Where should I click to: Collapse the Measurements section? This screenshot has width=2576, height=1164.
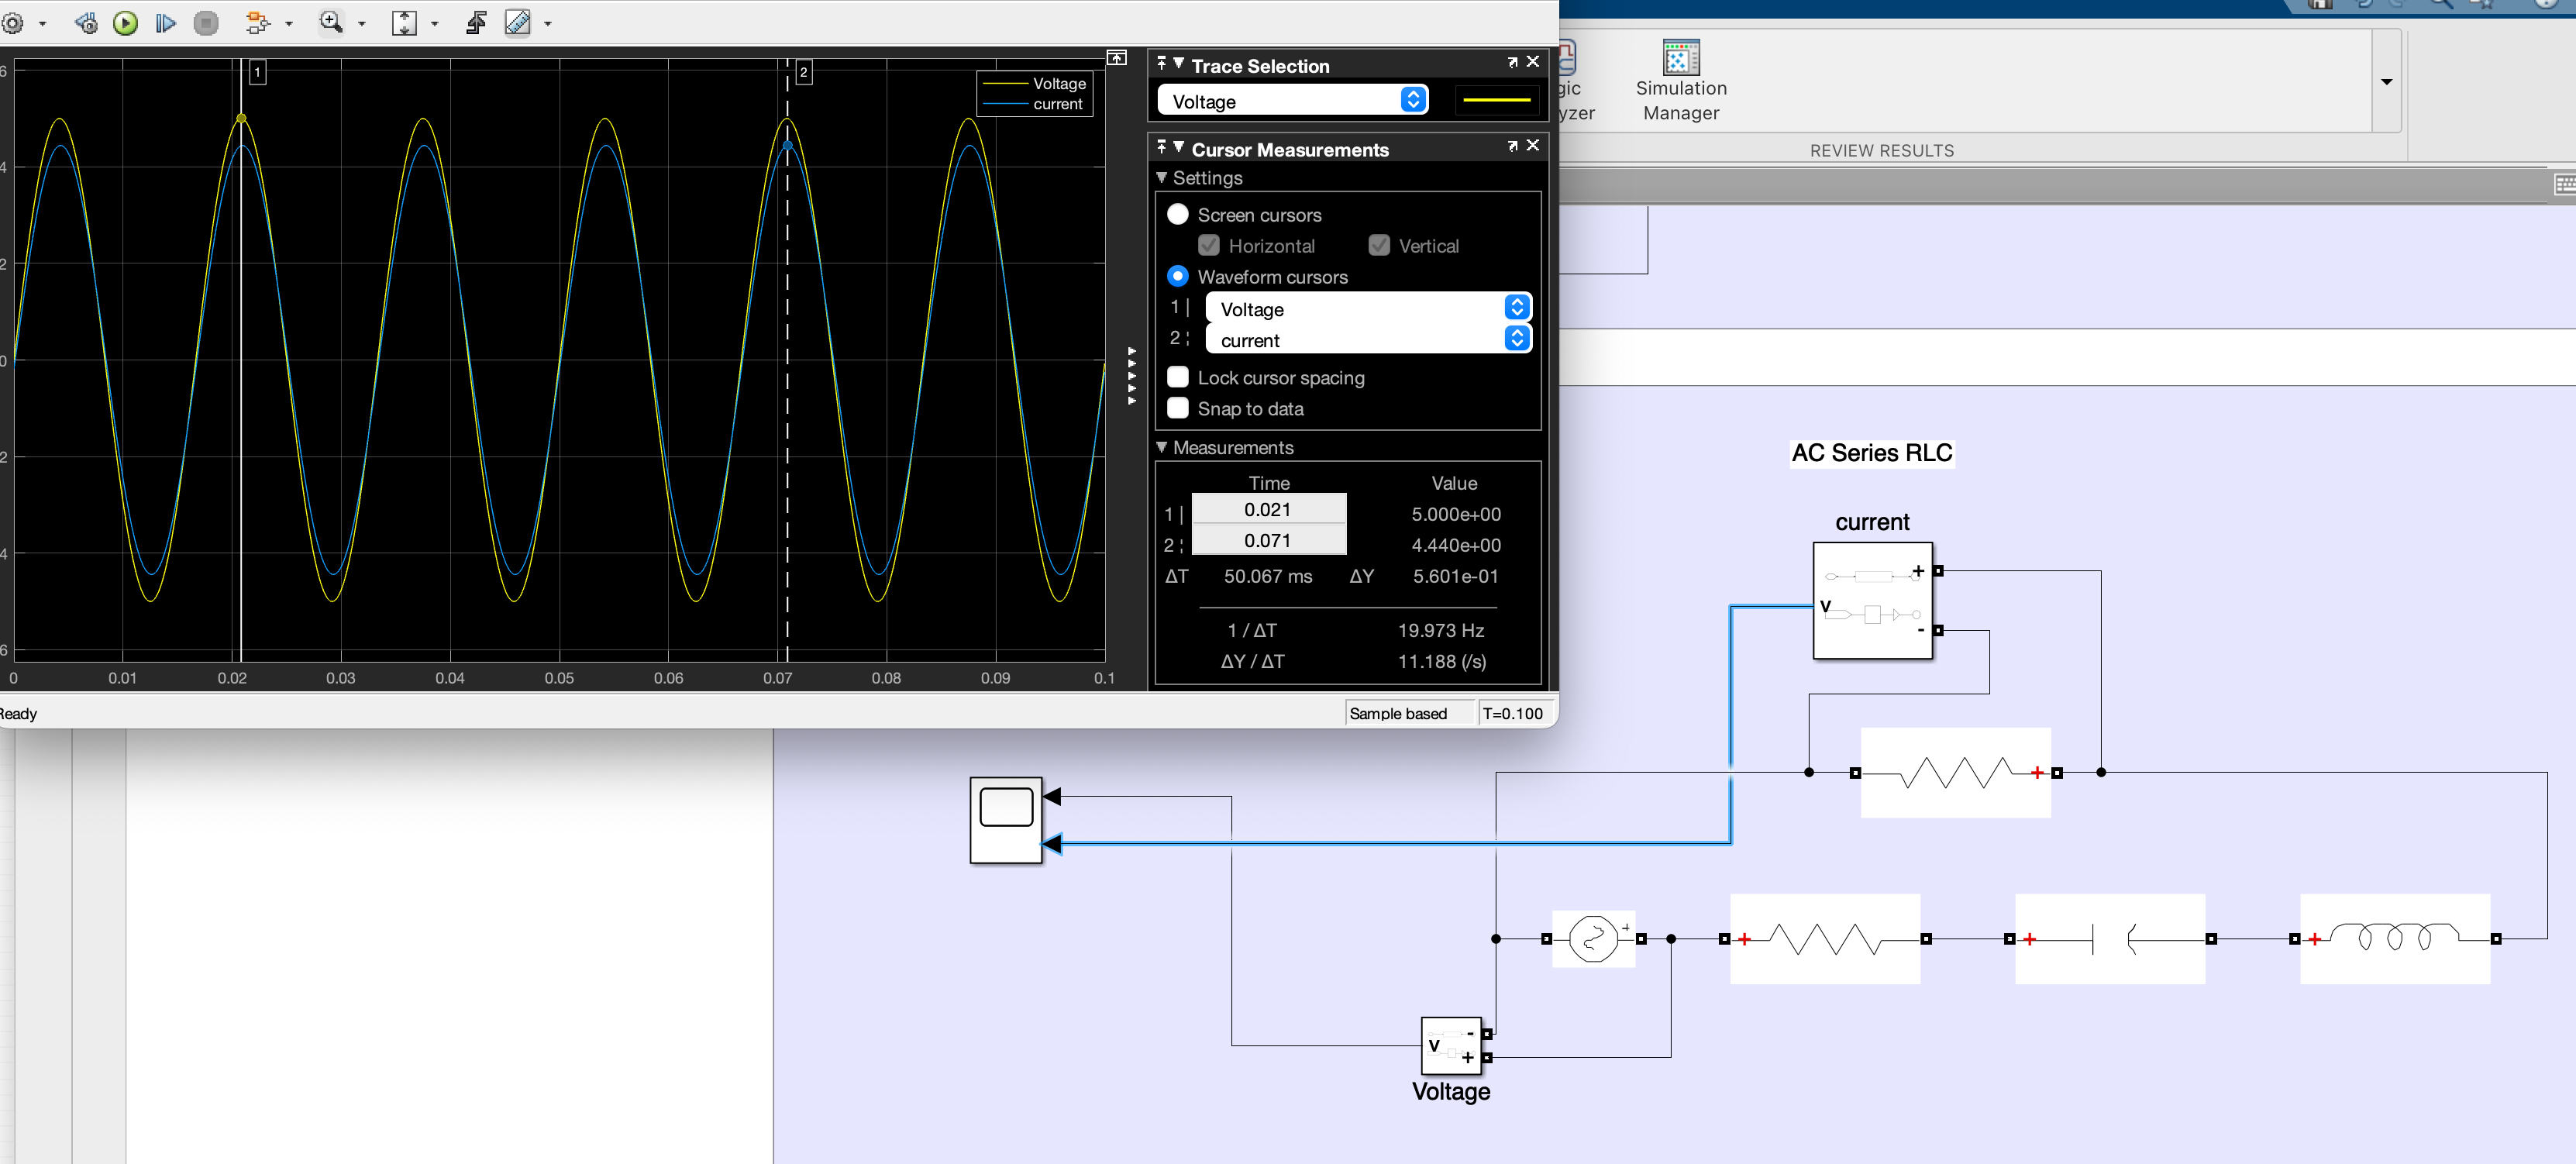pyautogui.click(x=1162, y=448)
